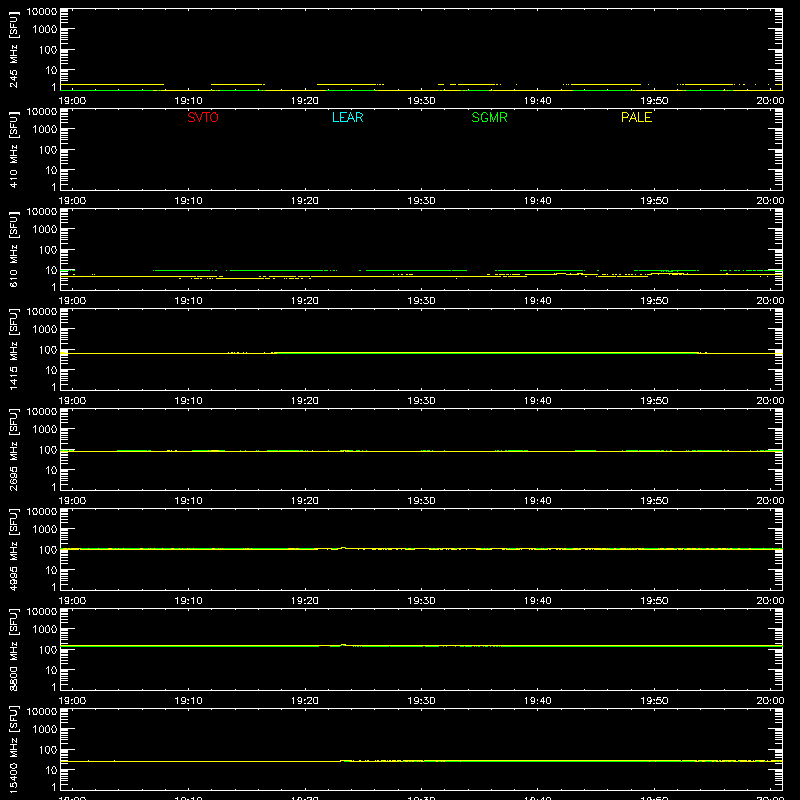Click the 1000 y-axis label of 1415 MHz plot

pos(44,330)
